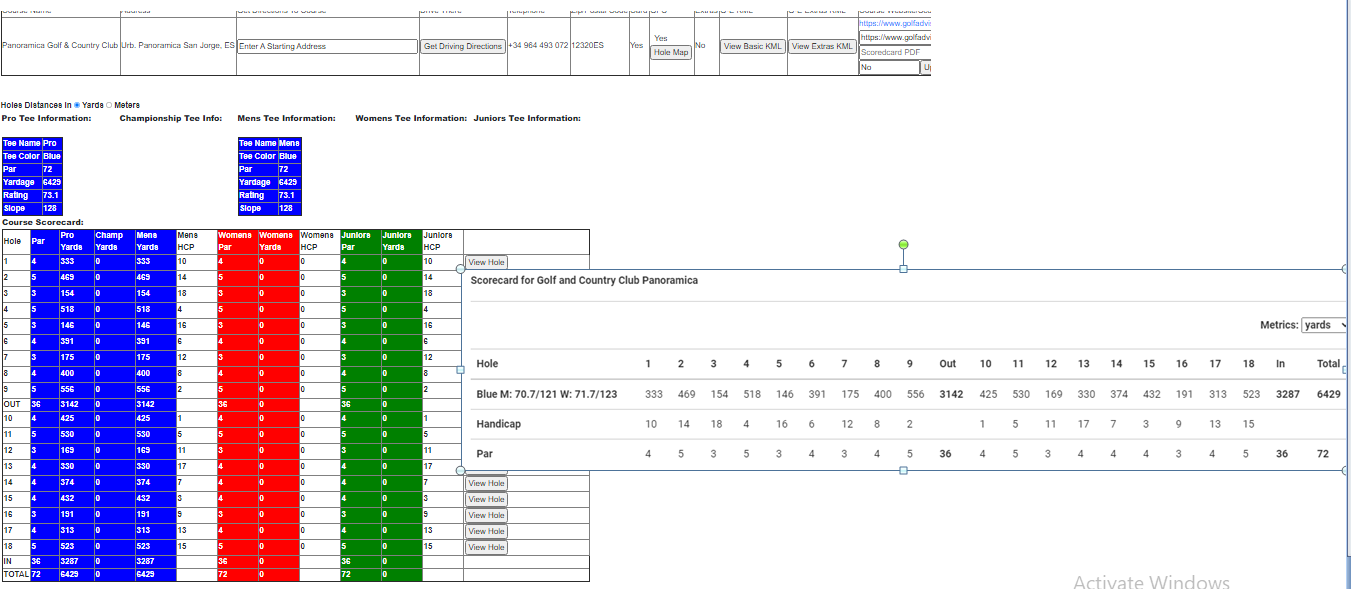This screenshot has height=589, width=1351.
Task: Click the 'Juniors Yards' column header
Action: (x=401, y=241)
